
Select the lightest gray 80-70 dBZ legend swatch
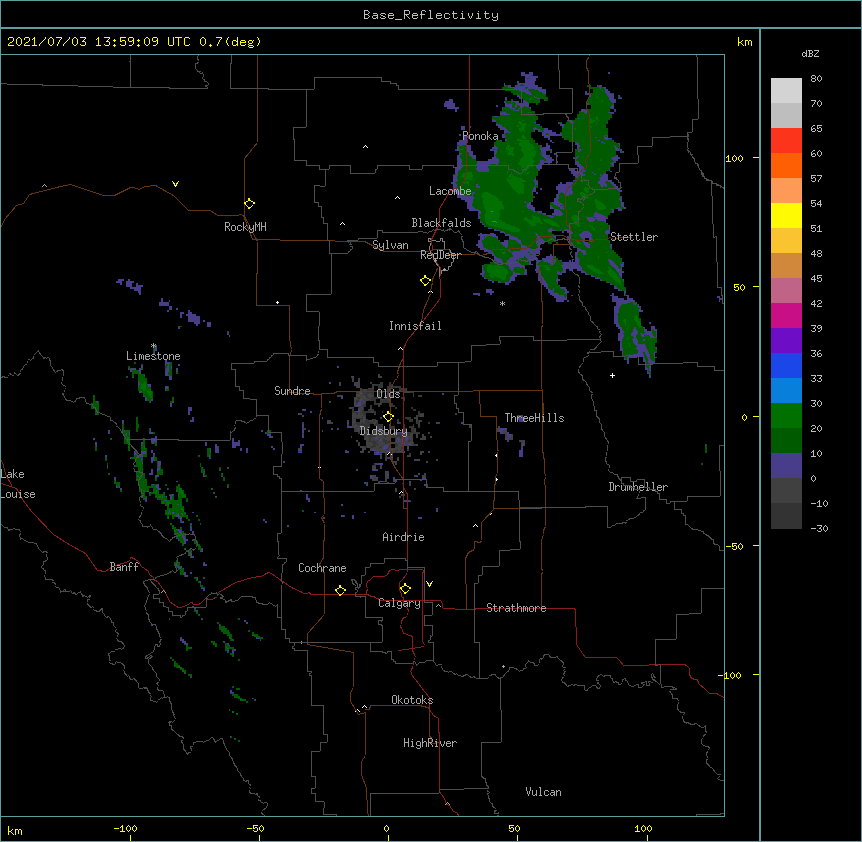tap(786, 90)
